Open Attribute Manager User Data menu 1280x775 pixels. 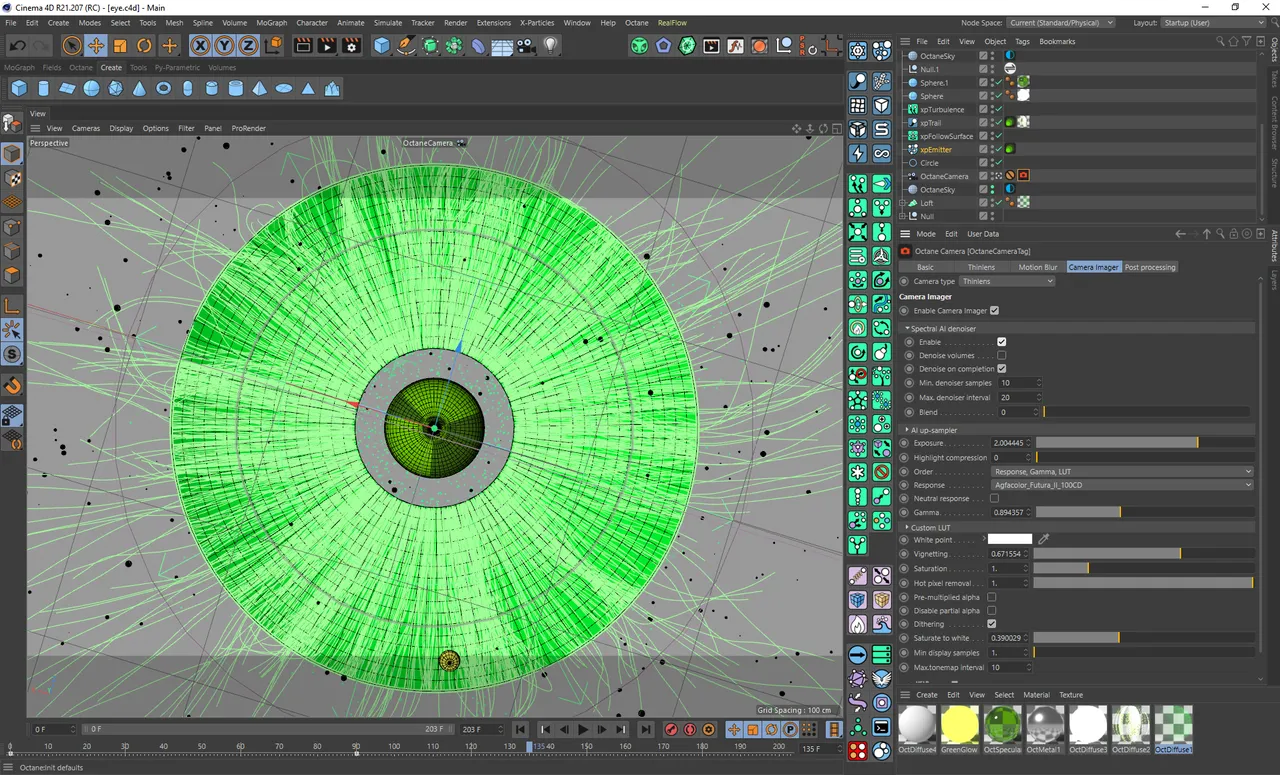[983, 234]
